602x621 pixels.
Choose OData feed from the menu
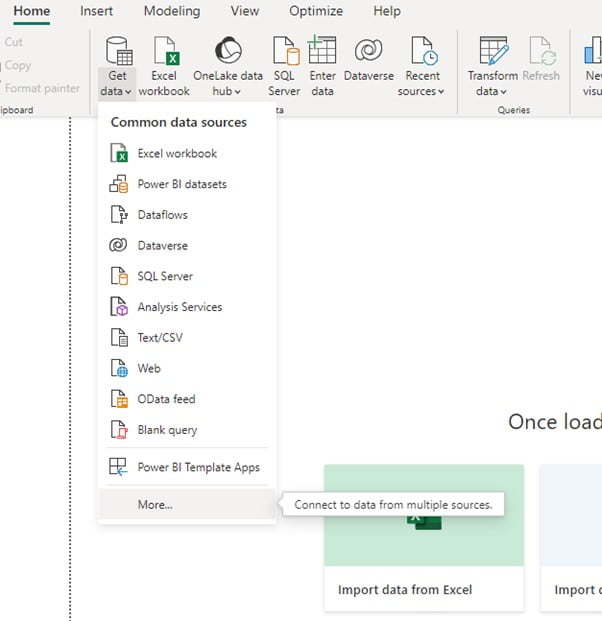coord(166,399)
